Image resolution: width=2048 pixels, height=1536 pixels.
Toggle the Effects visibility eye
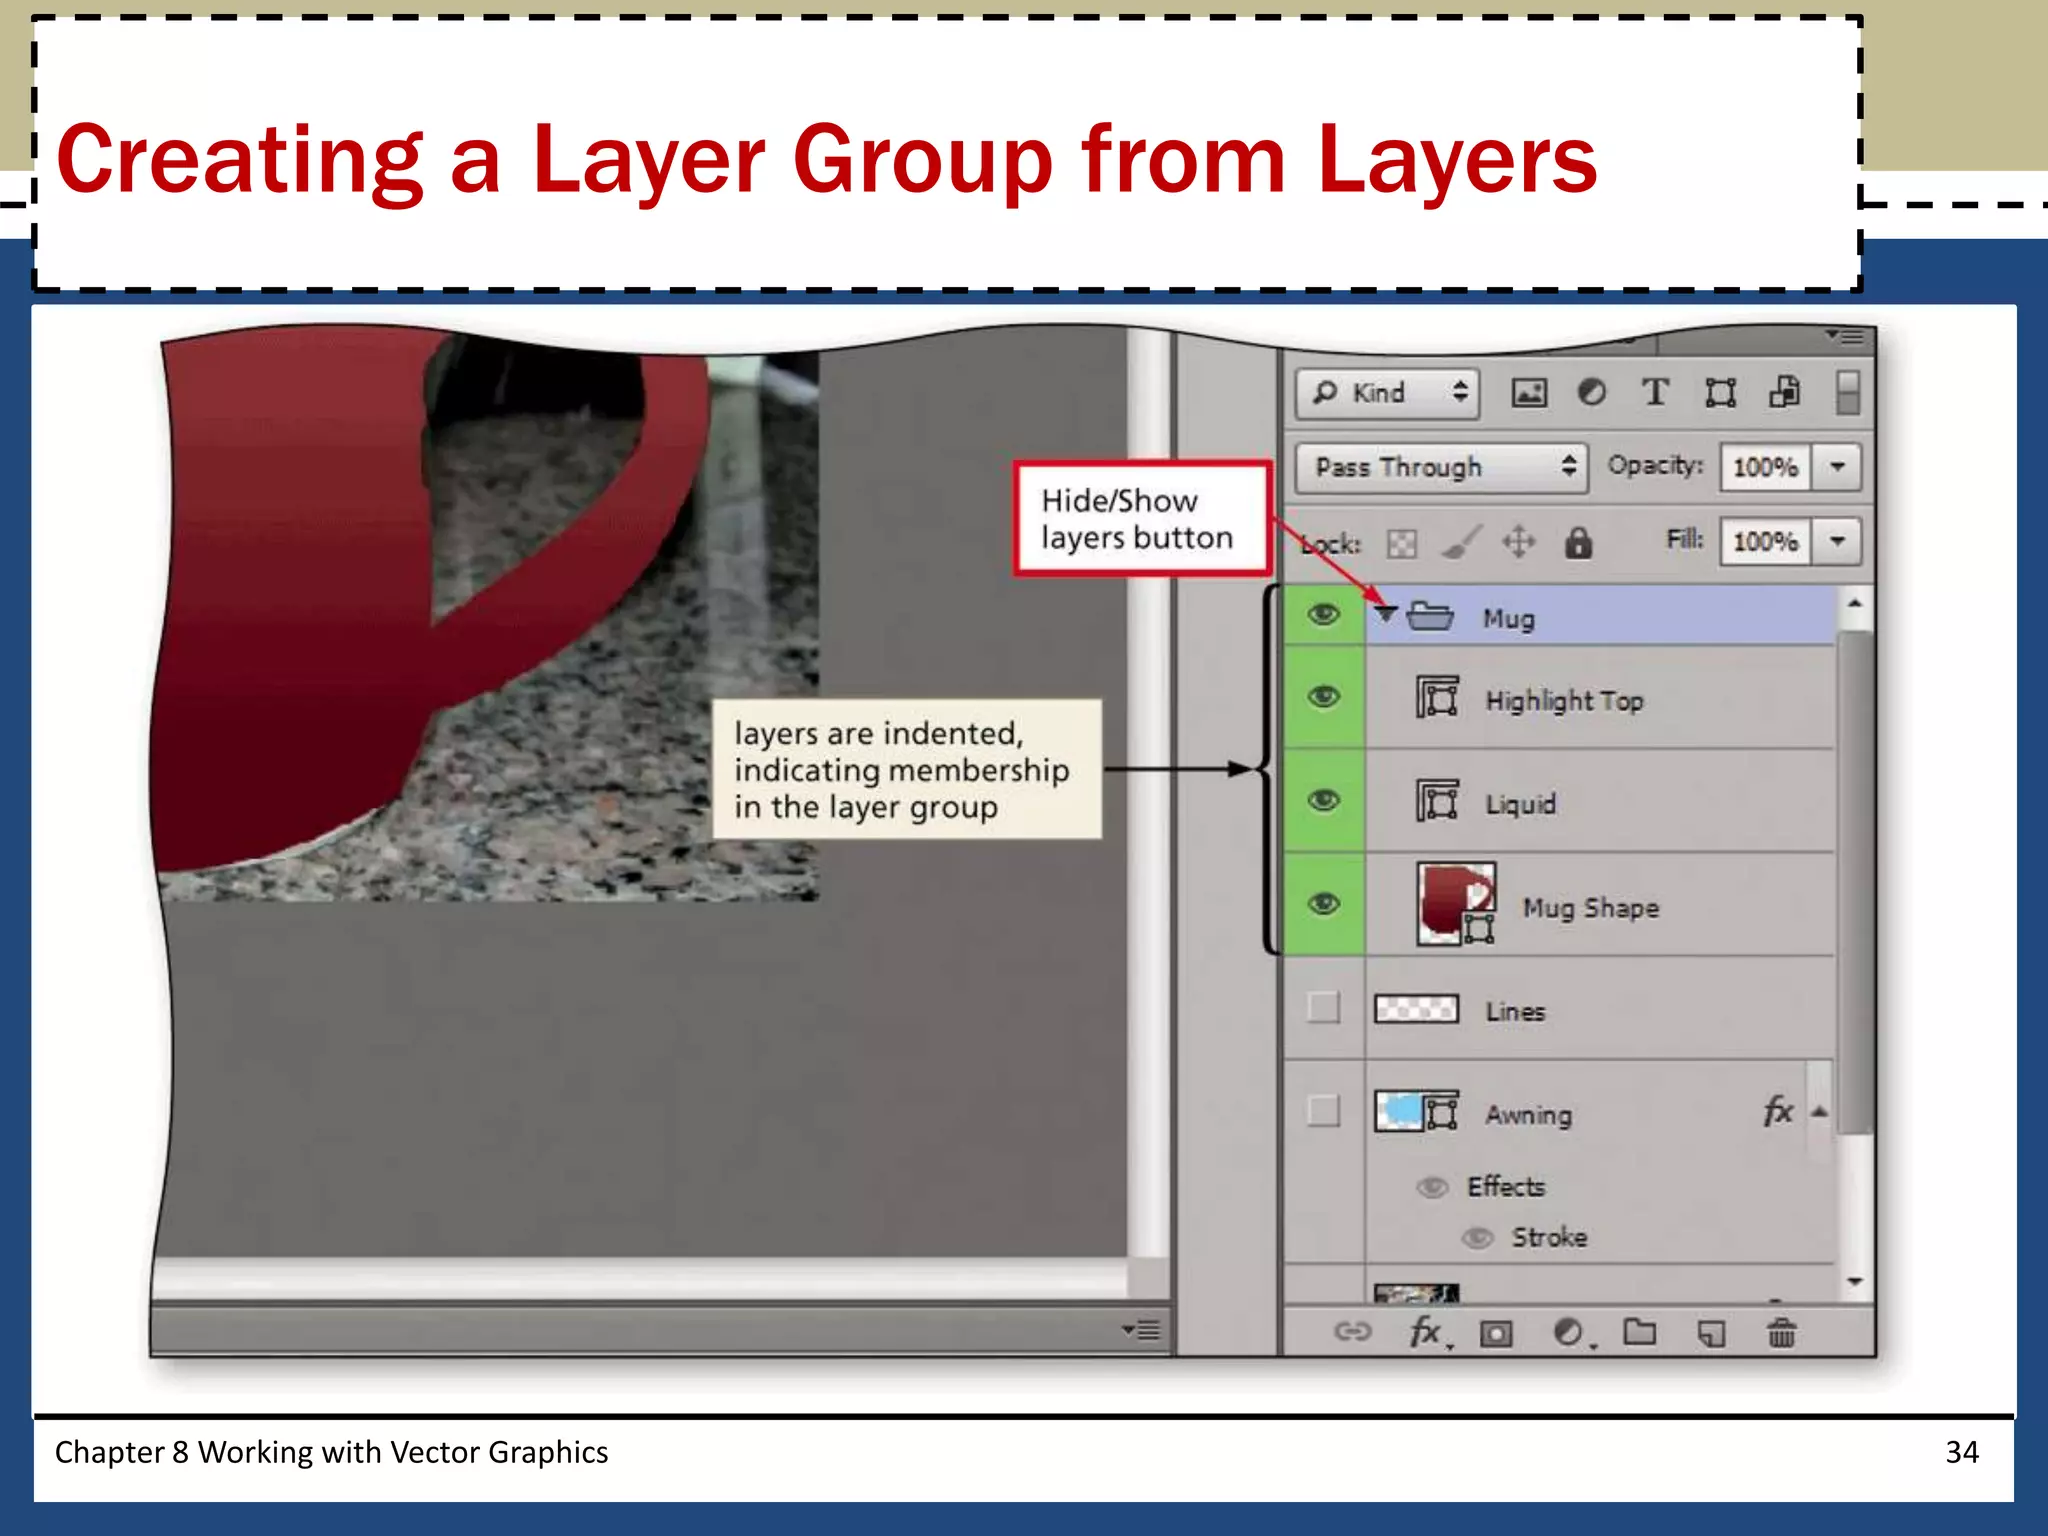coord(1432,1187)
